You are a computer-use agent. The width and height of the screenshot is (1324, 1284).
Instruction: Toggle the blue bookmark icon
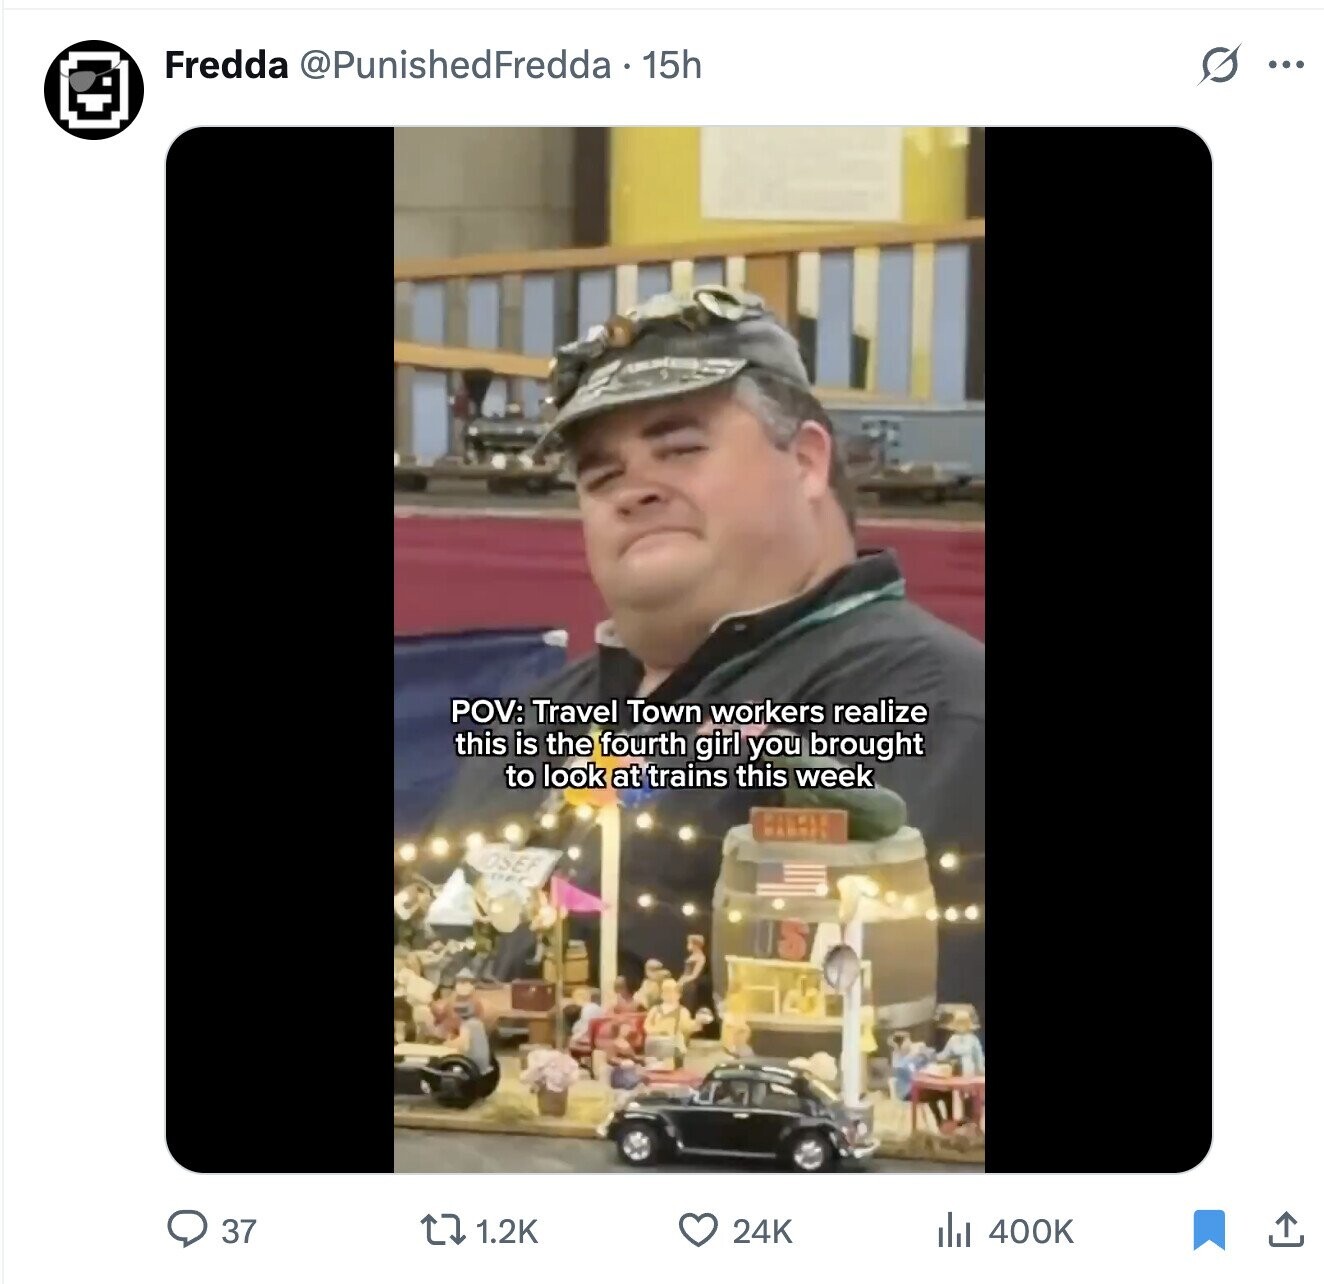1209,1230
